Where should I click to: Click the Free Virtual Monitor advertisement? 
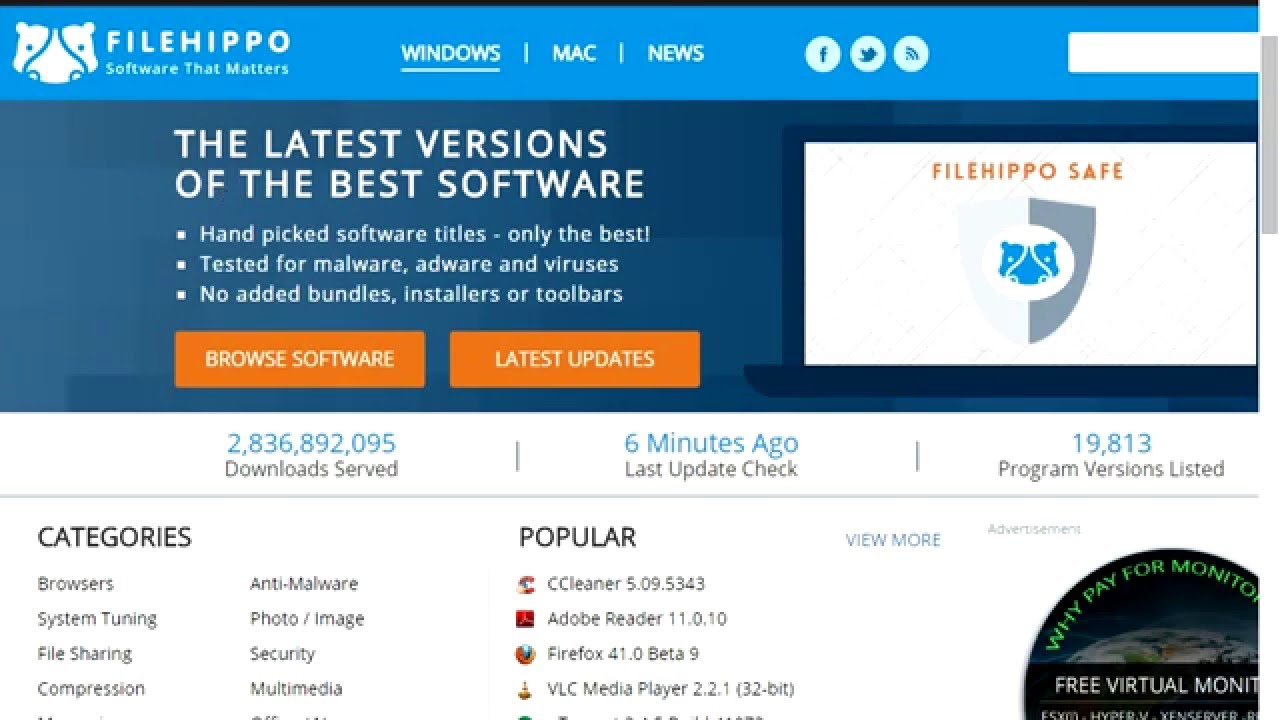pyautogui.click(x=1141, y=634)
